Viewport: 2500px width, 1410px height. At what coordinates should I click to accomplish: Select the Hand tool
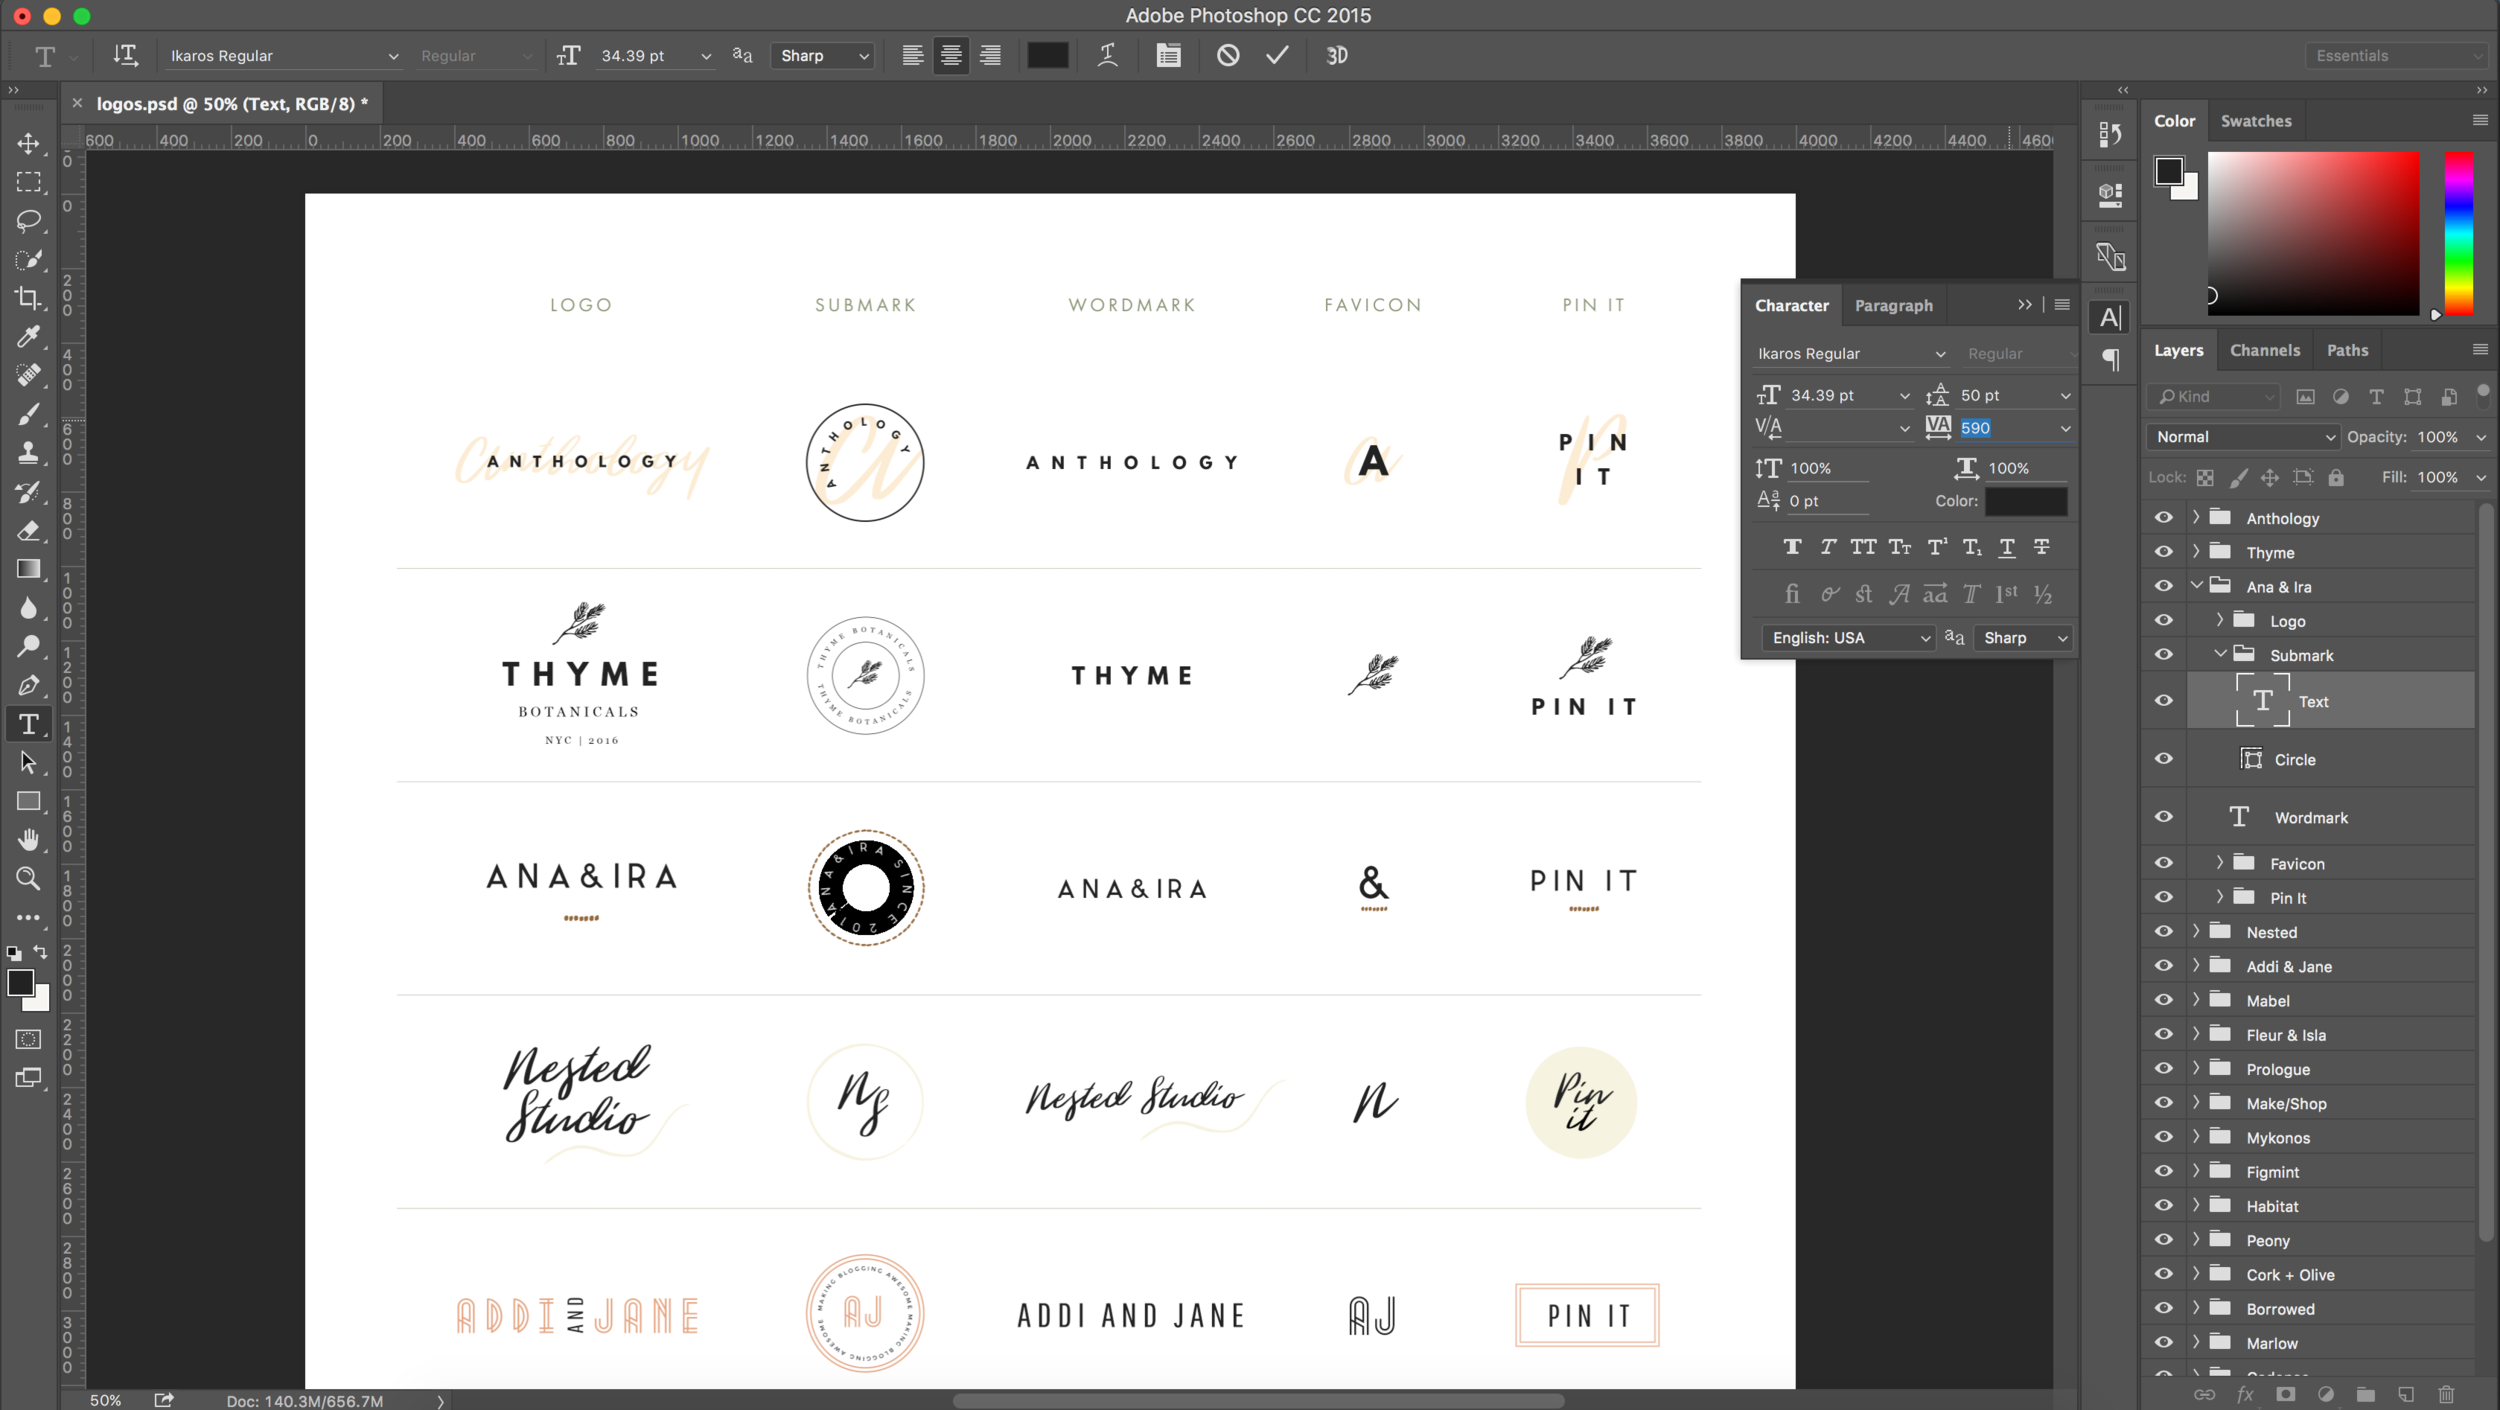pos(28,839)
